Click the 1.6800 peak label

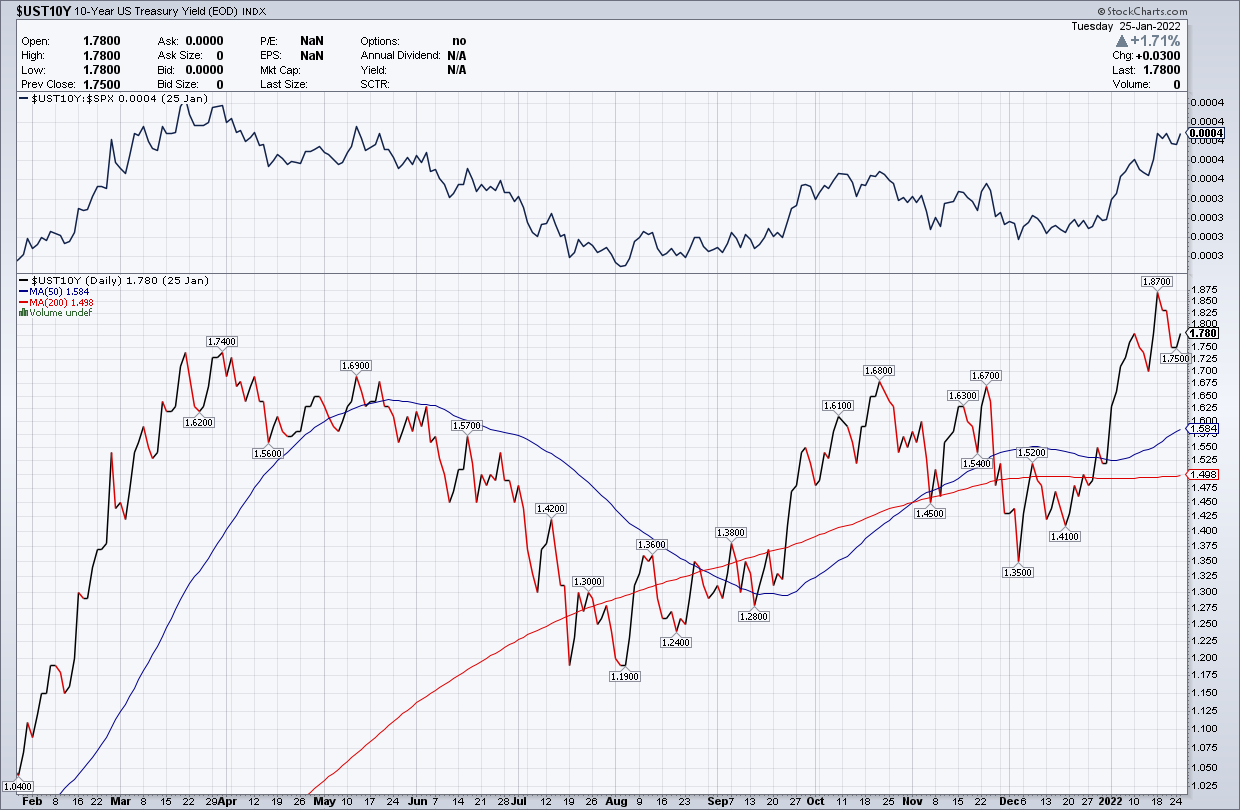tap(878, 371)
